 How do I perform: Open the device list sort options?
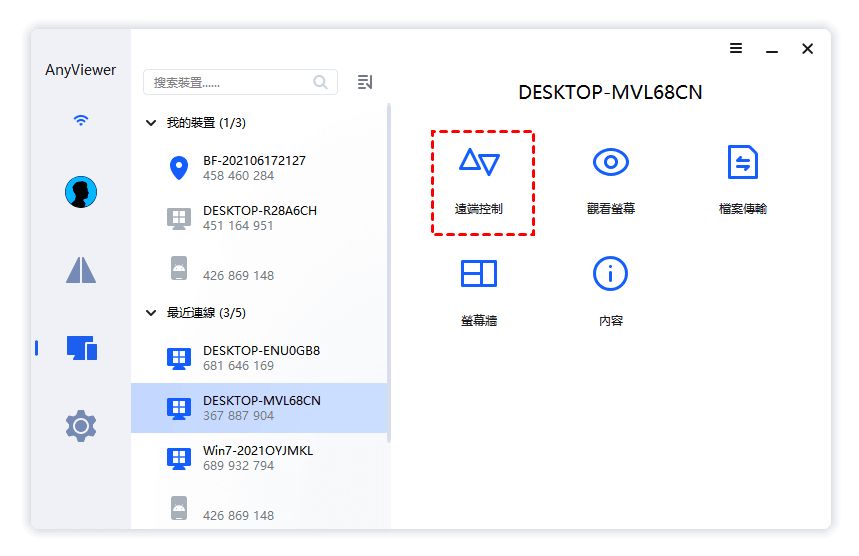coord(365,82)
